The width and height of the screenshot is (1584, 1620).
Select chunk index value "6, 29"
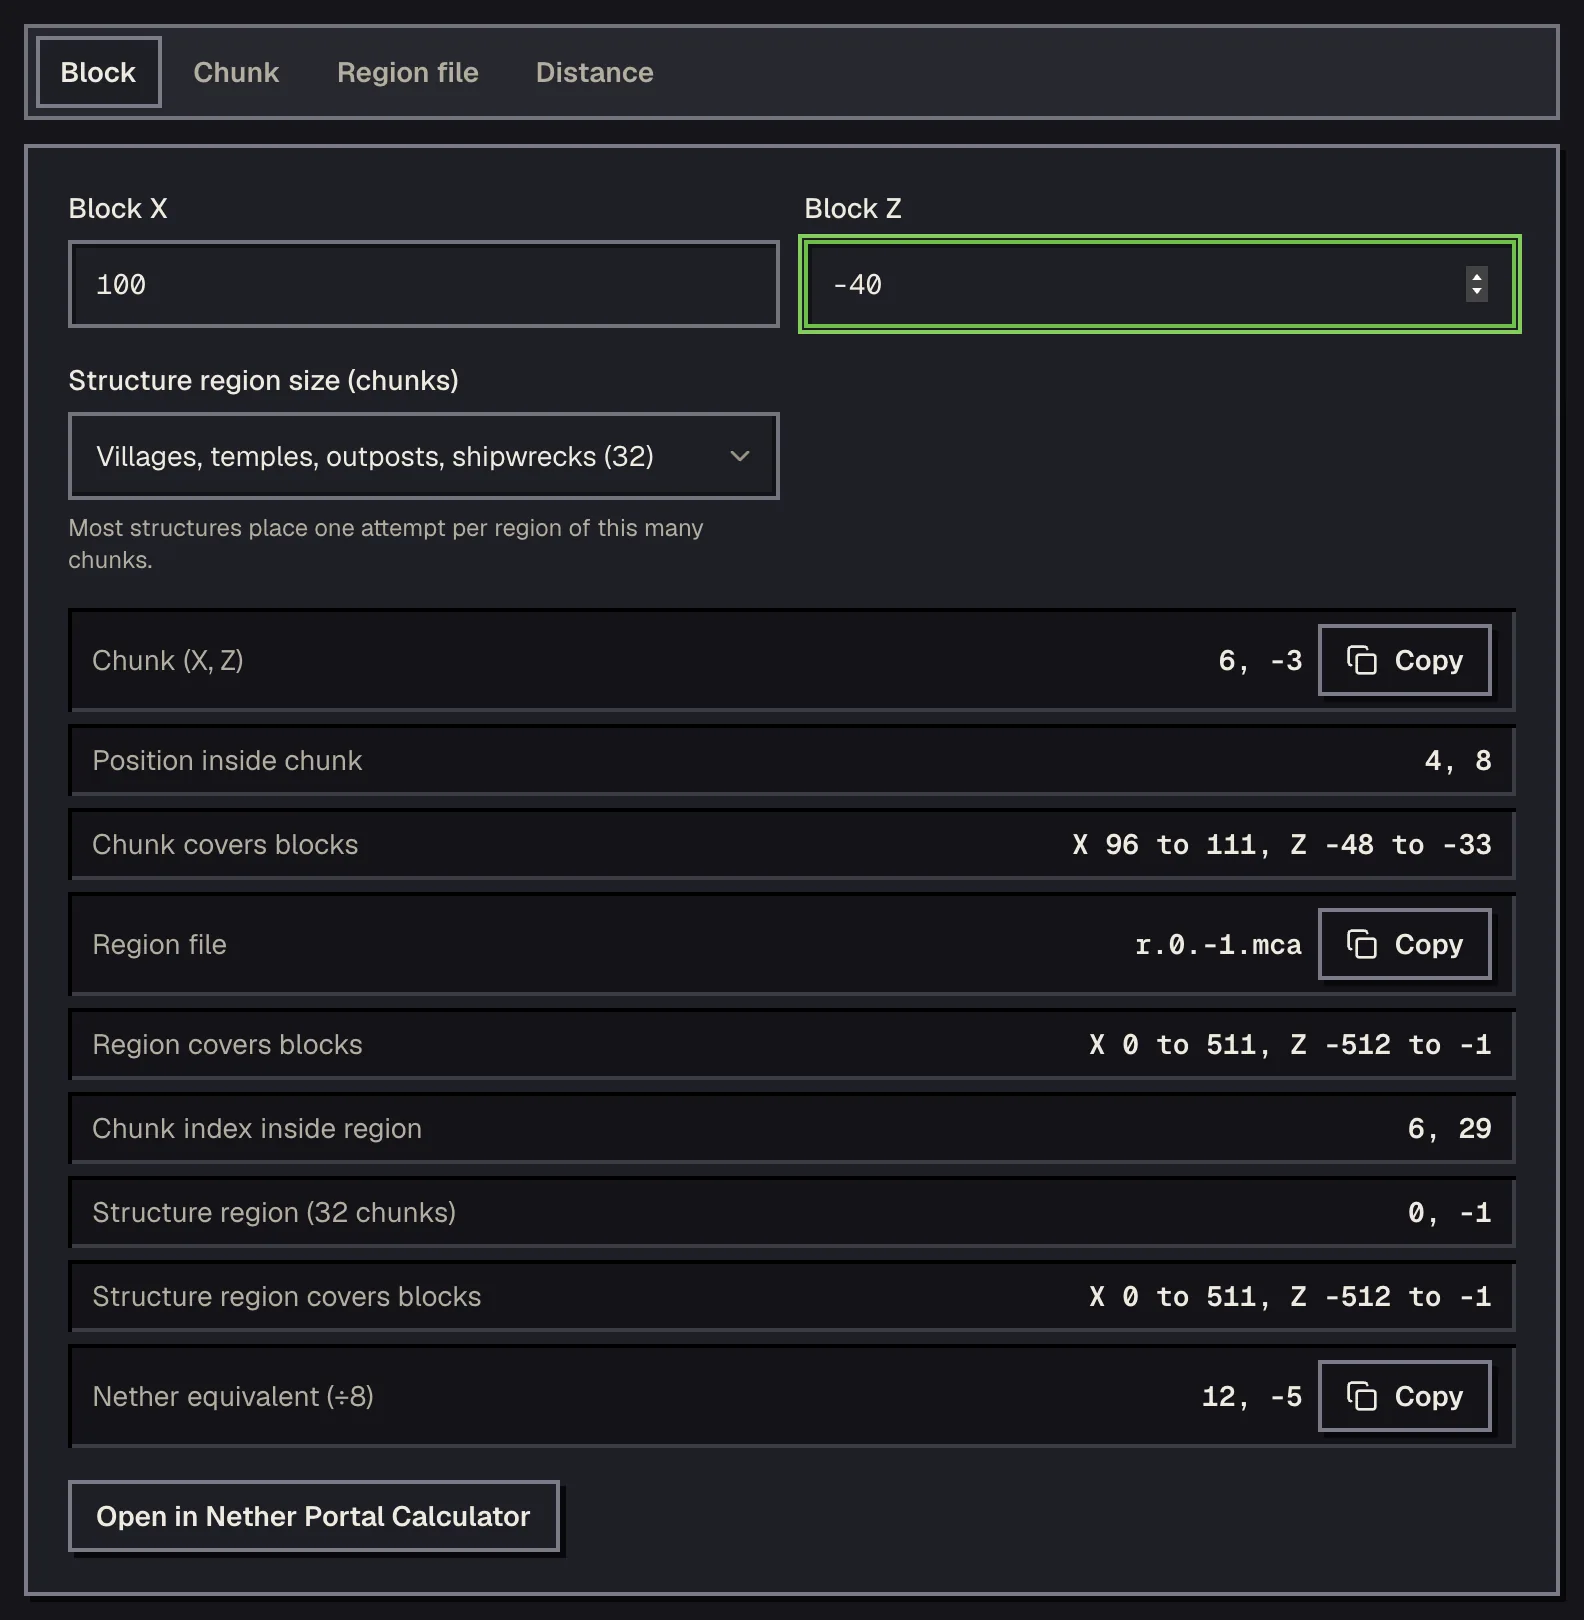pyautogui.click(x=1450, y=1128)
